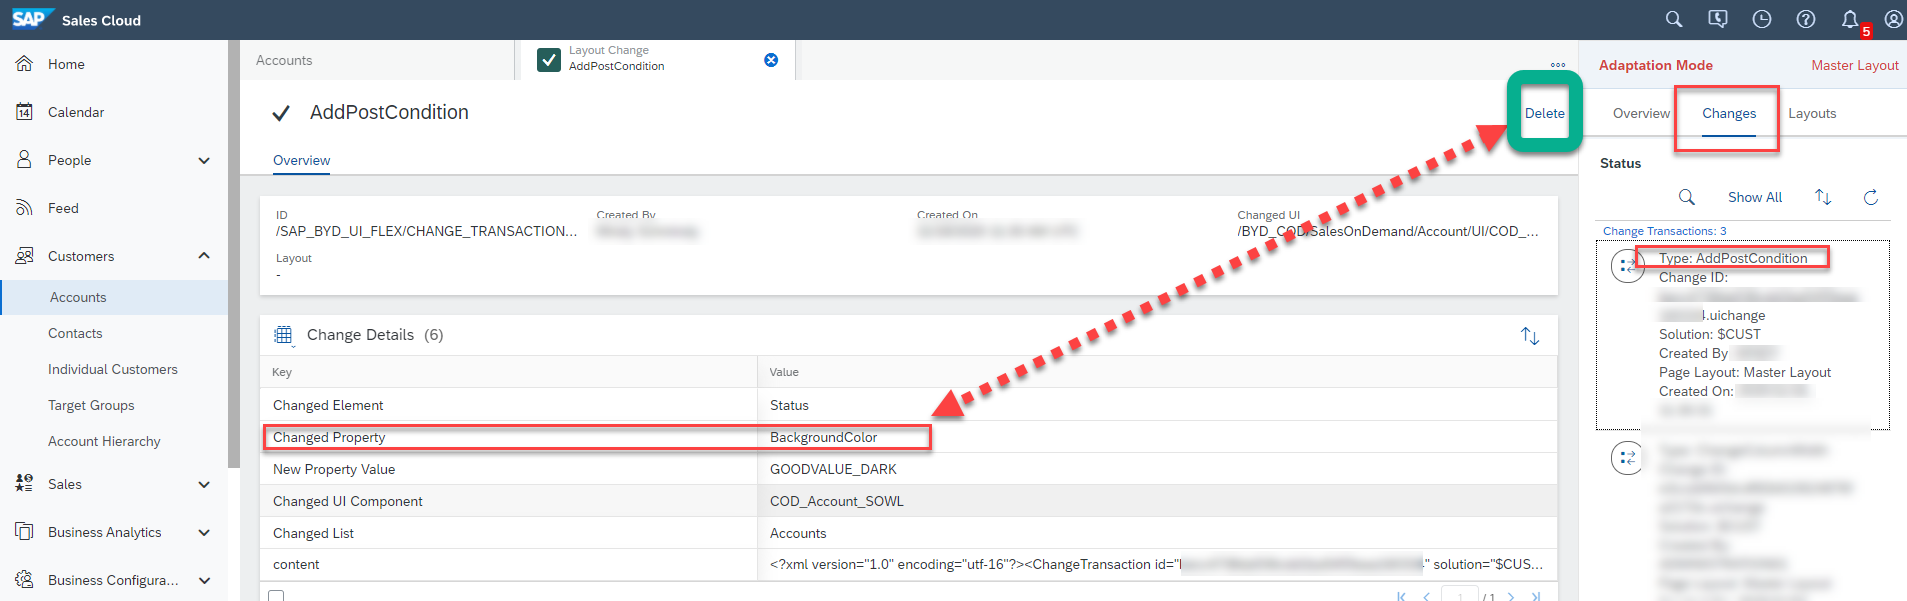
Task: Sort the Change Details table
Action: pyautogui.click(x=1530, y=336)
